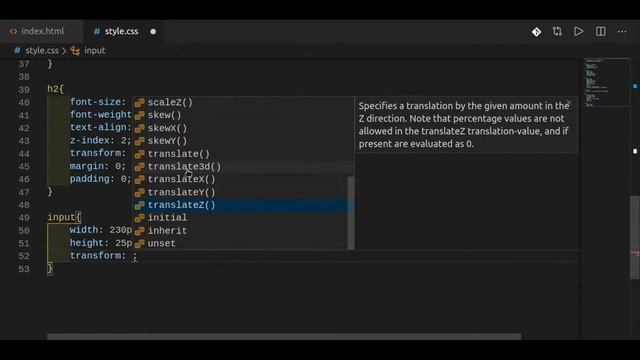
Task: Click the closing brace on line 53
Action: pos(50,268)
